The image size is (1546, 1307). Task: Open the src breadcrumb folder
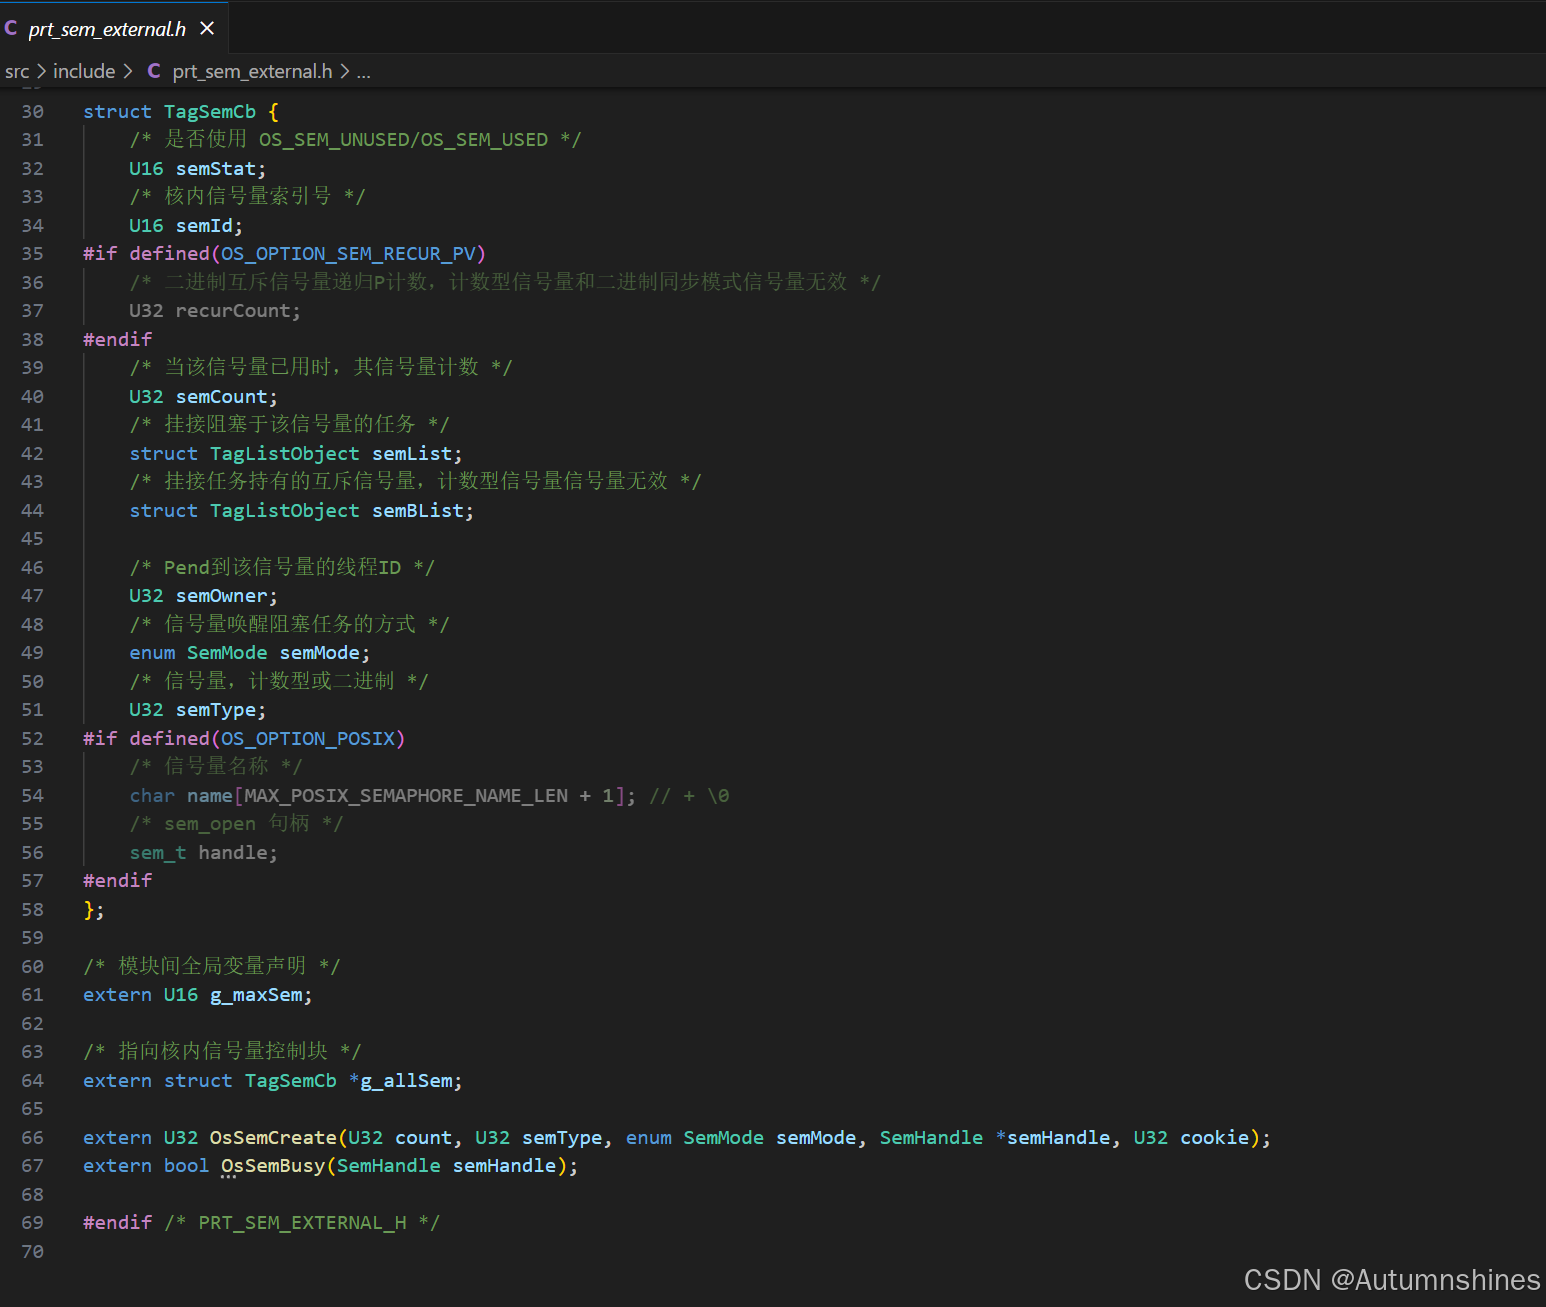pos(17,71)
